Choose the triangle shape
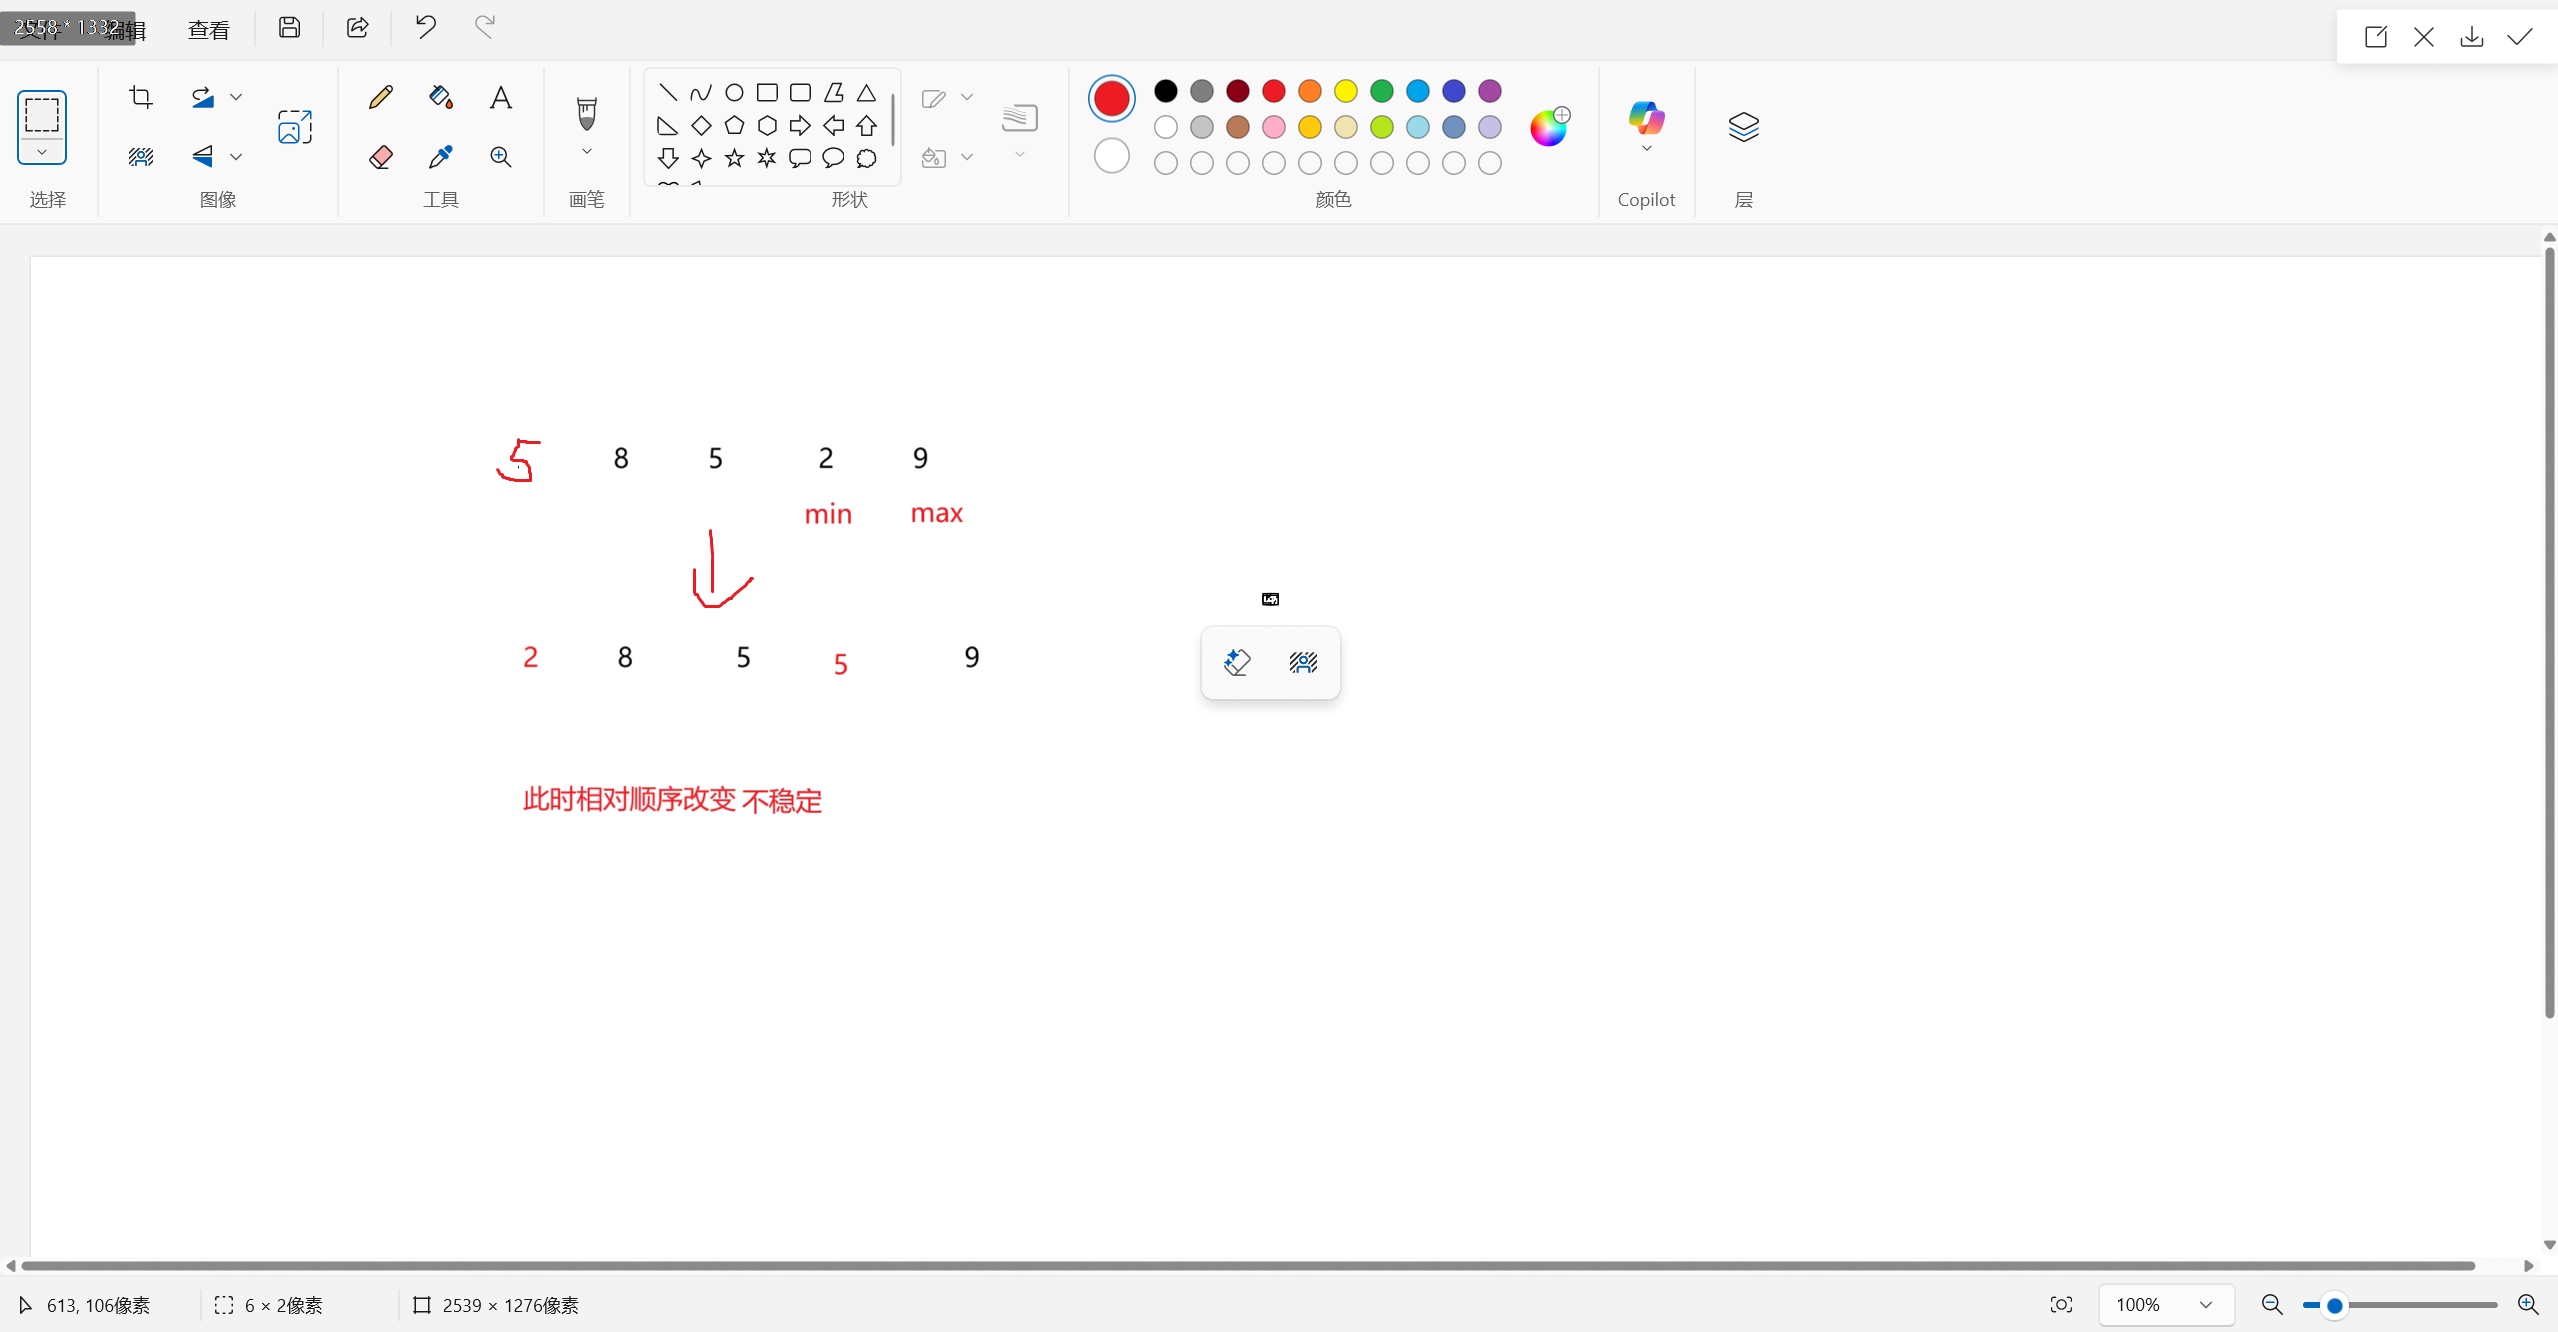Screen dimensions: 2558x1332 pyautogui.click(x=866, y=93)
